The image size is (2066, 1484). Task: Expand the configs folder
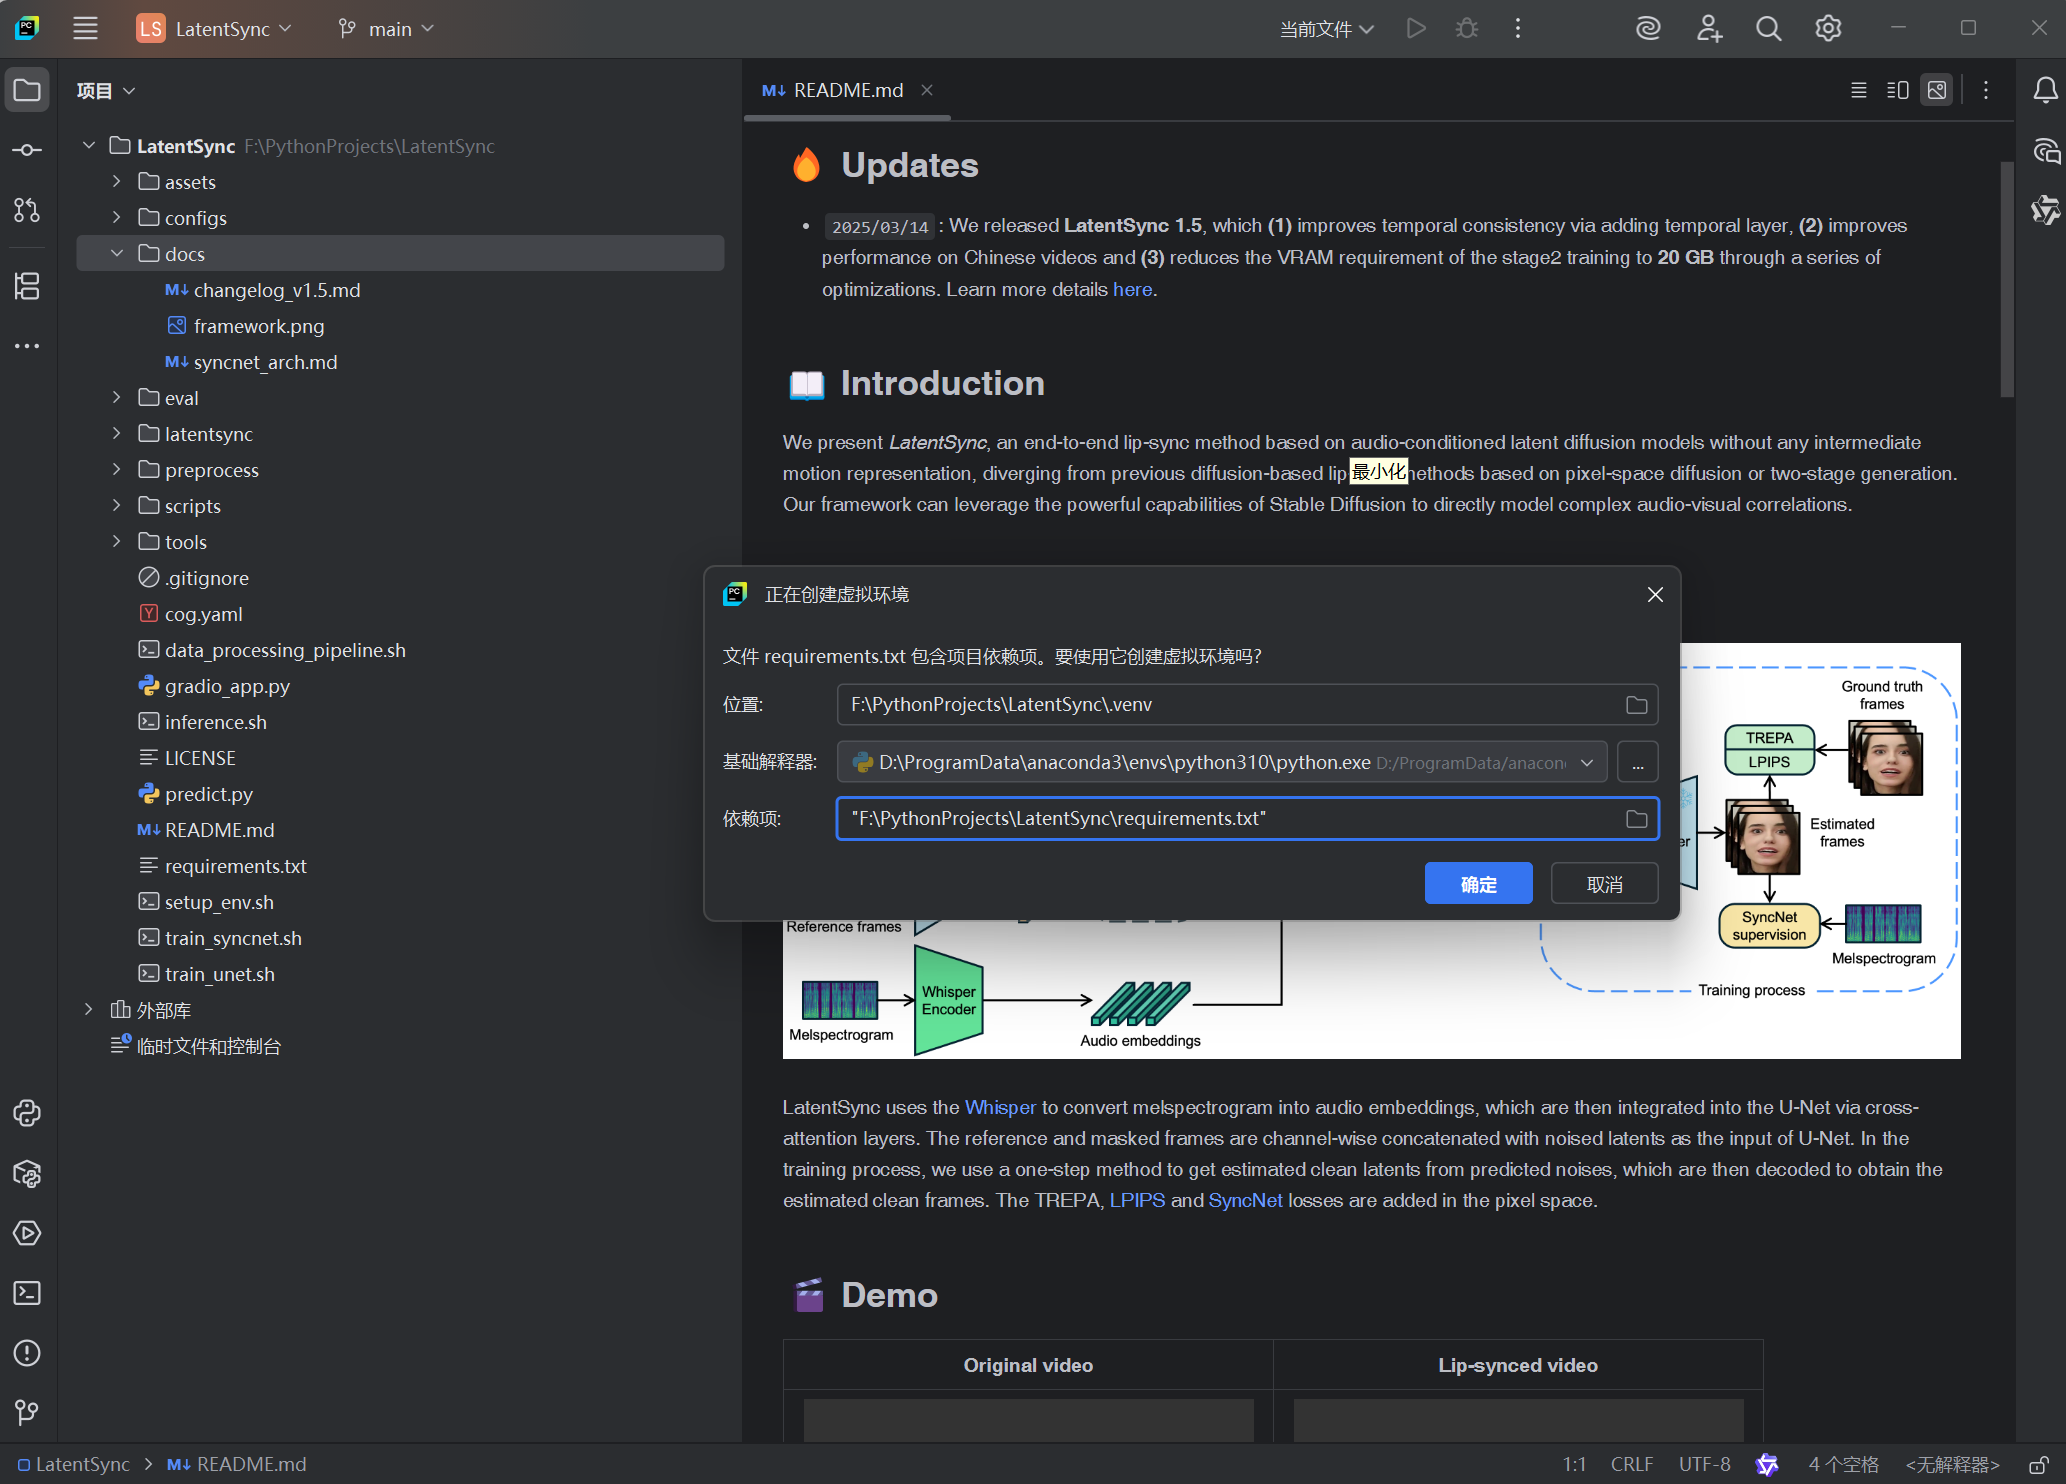pos(117,218)
